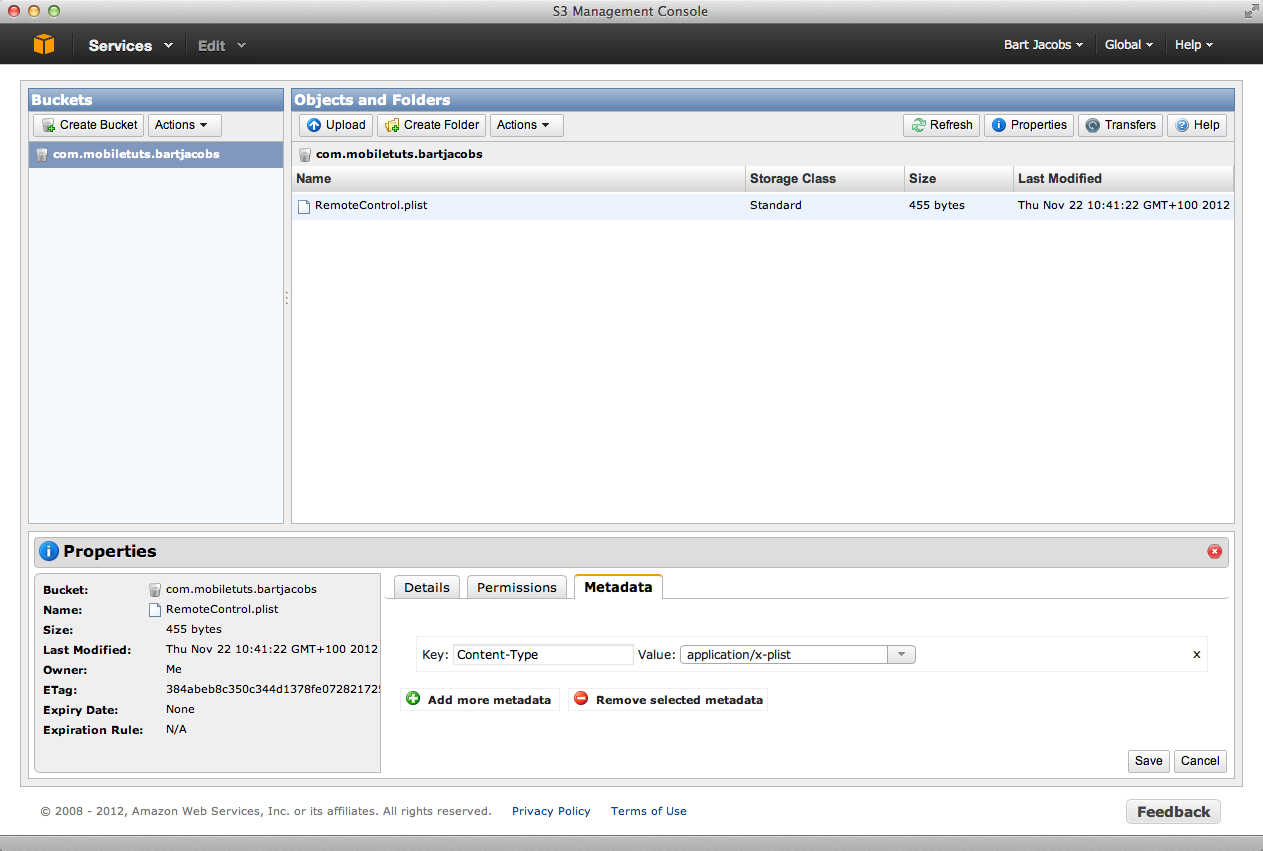Click the Properties bucket name icon

pyautogui.click(x=155, y=590)
